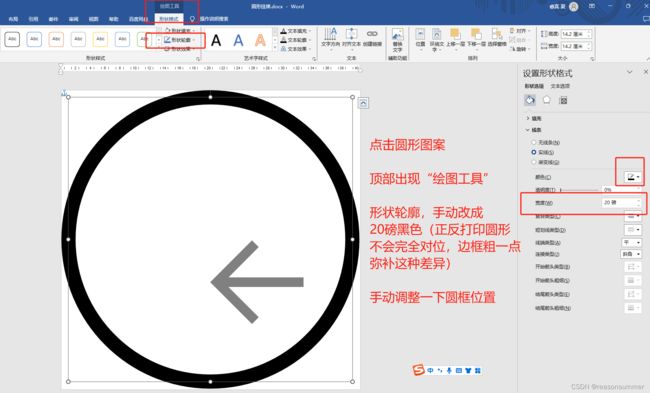
Task: Open the 文本效果 text effects option
Action: click(x=295, y=49)
